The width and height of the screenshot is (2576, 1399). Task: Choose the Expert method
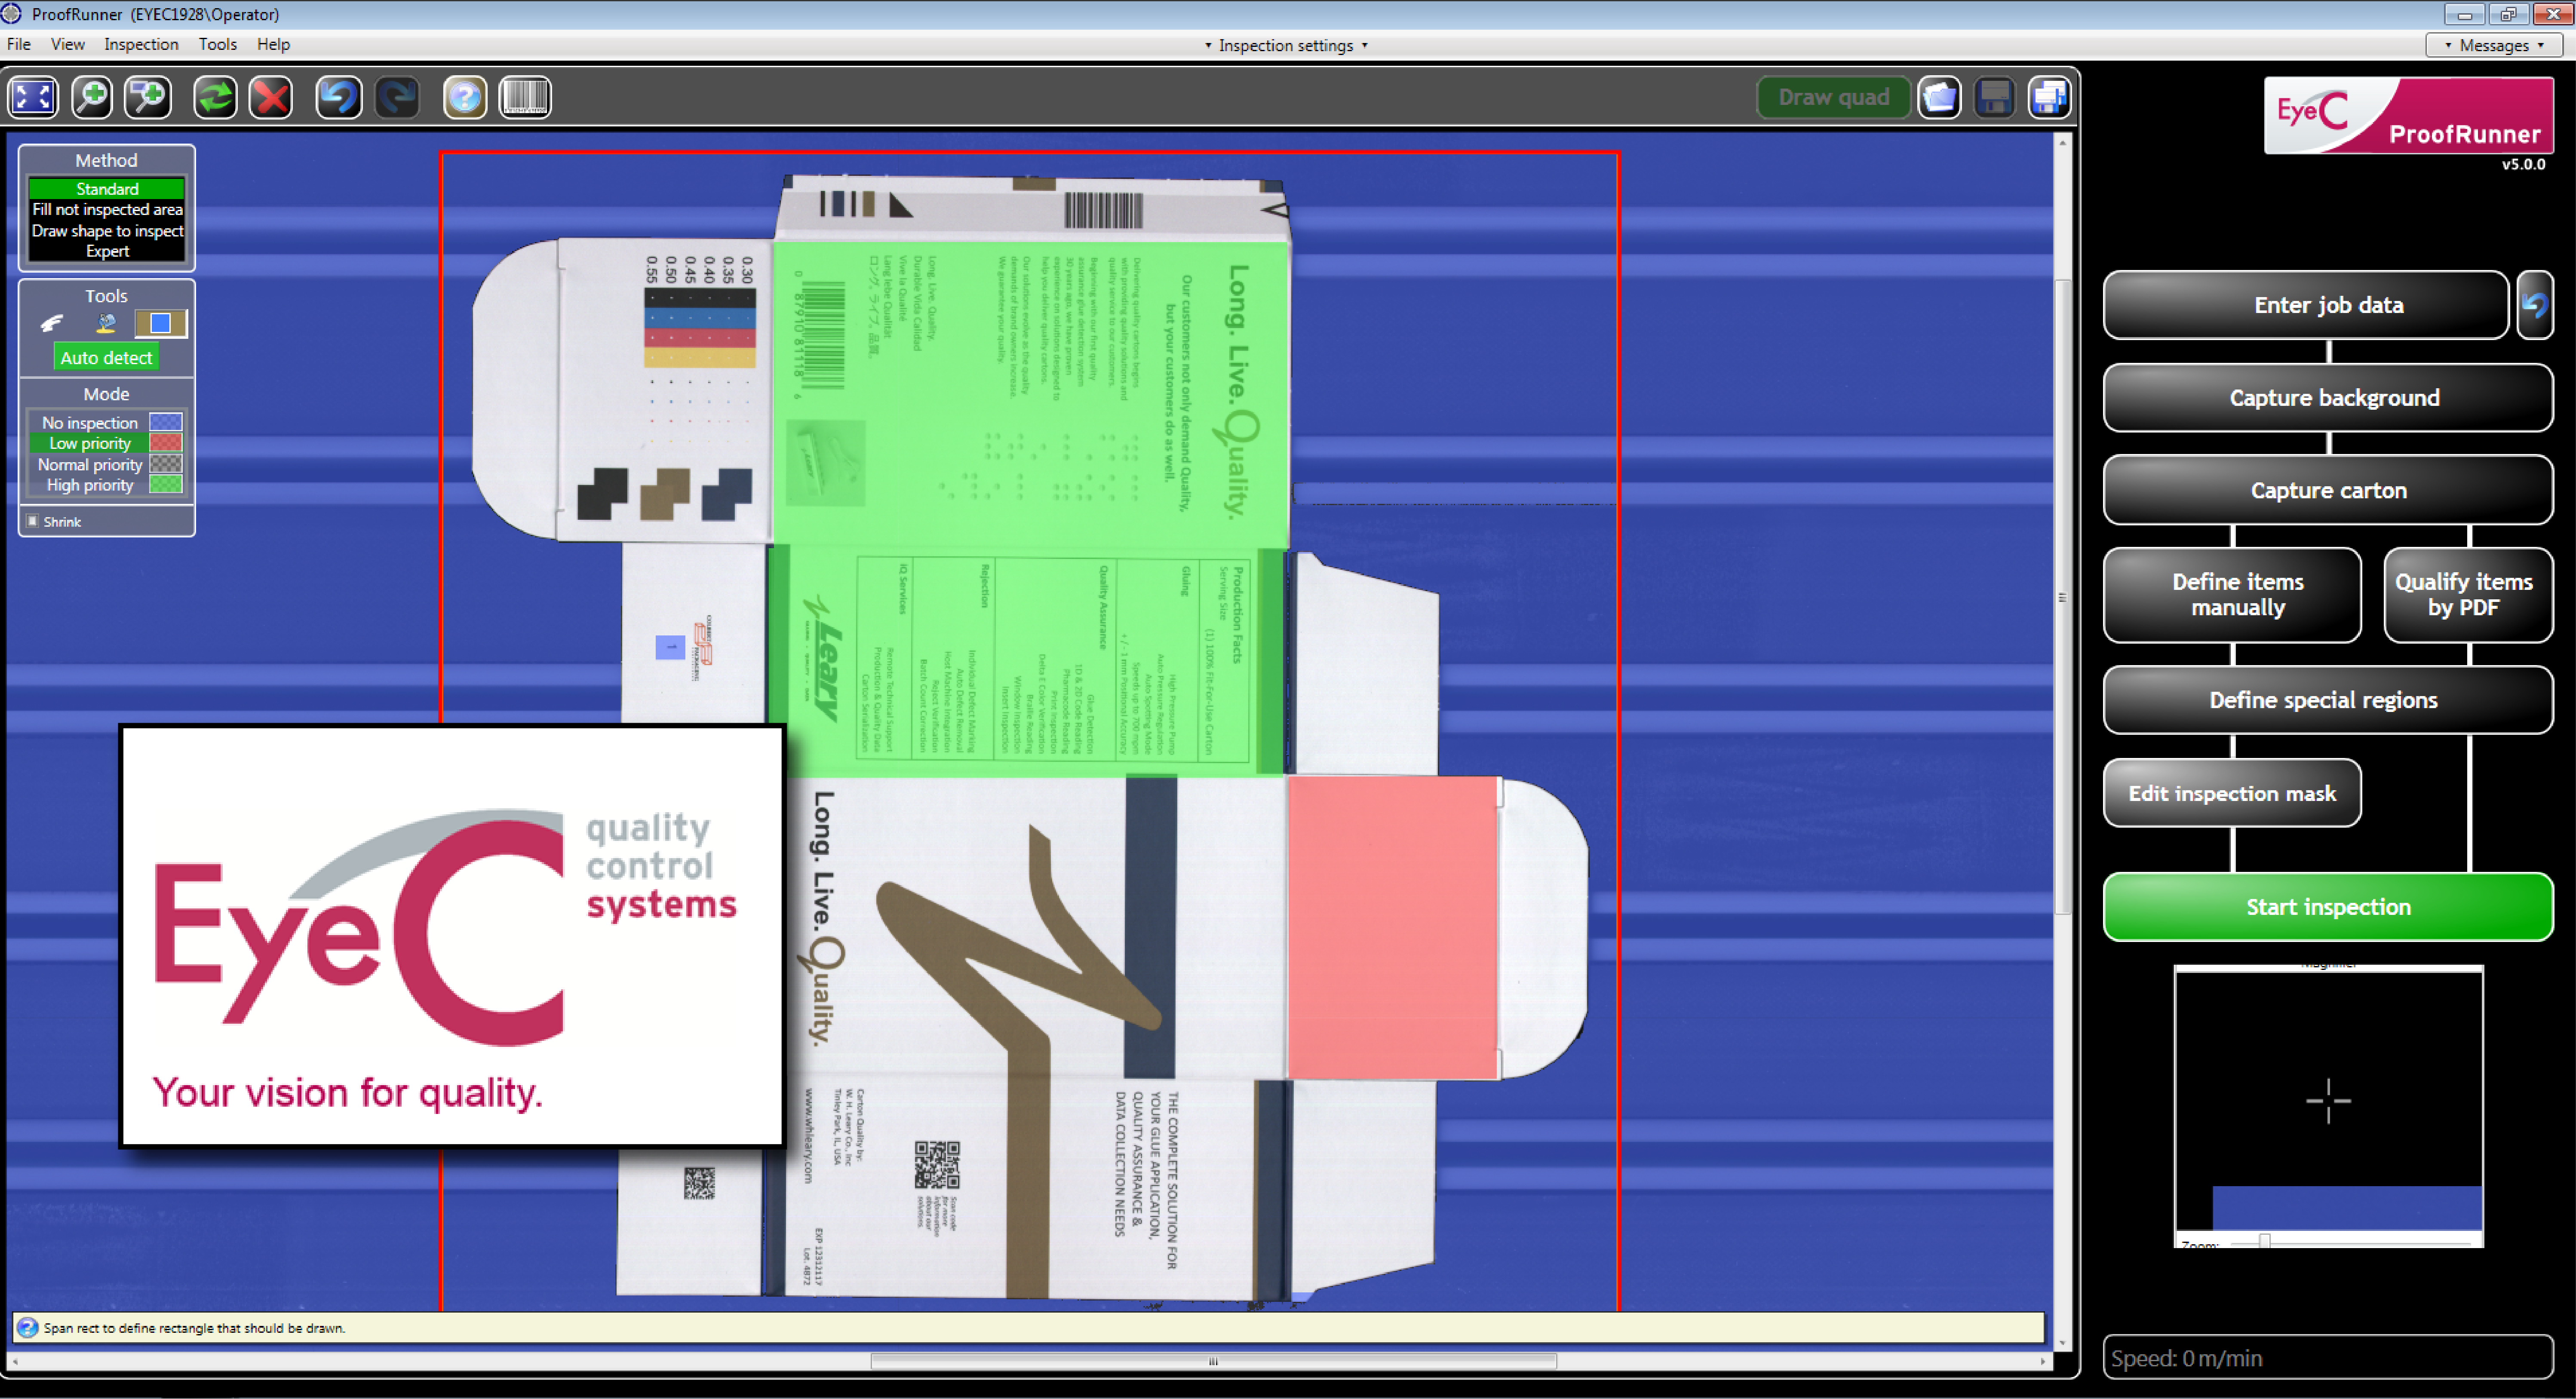point(107,251)
